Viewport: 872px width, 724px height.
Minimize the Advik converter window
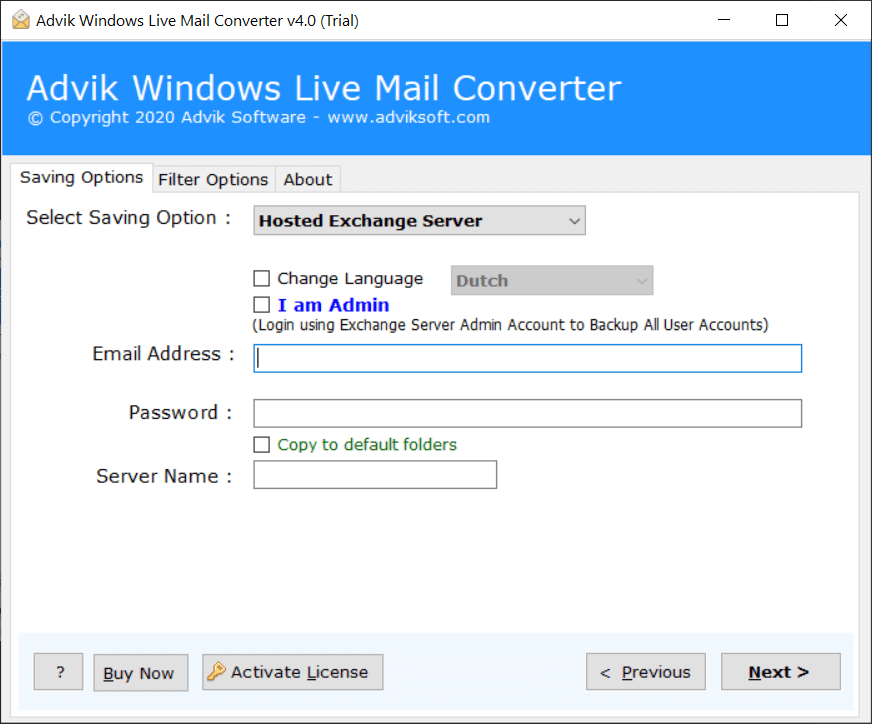724,20
